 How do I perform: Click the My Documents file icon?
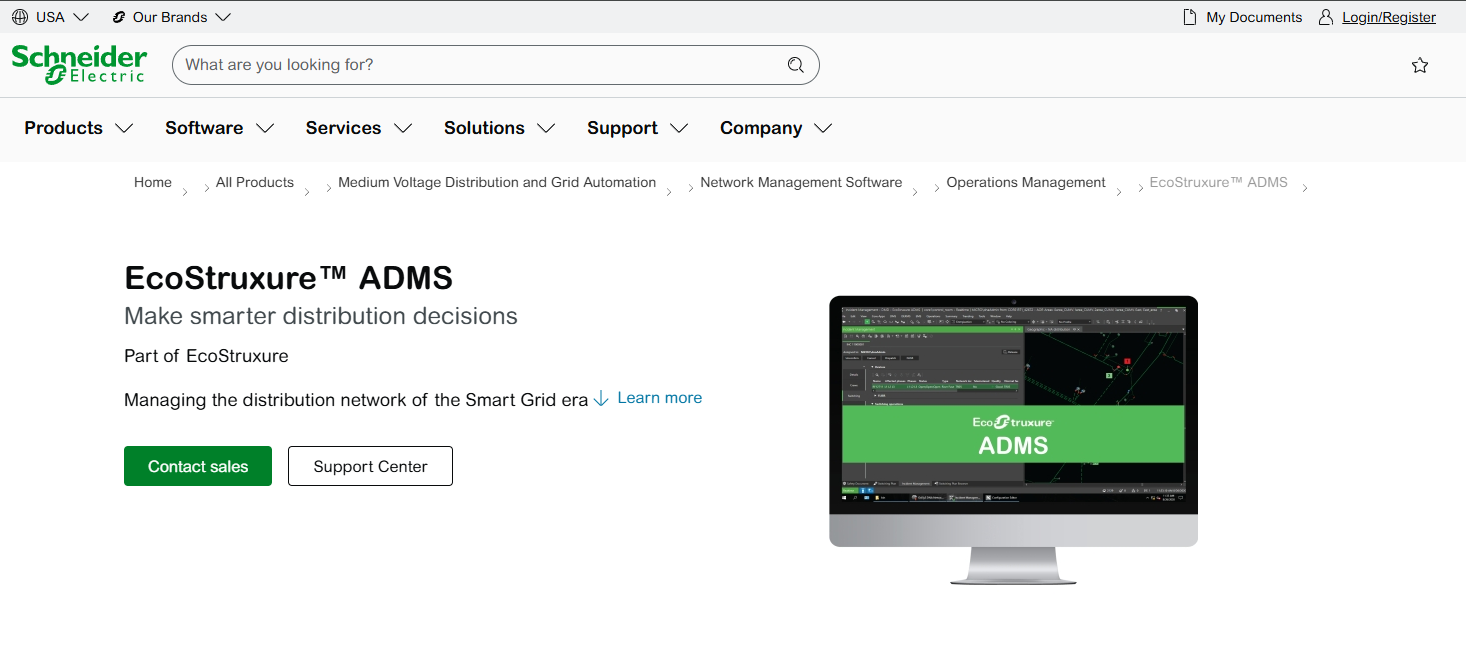pyautogui.click(x=1190, y=17)
